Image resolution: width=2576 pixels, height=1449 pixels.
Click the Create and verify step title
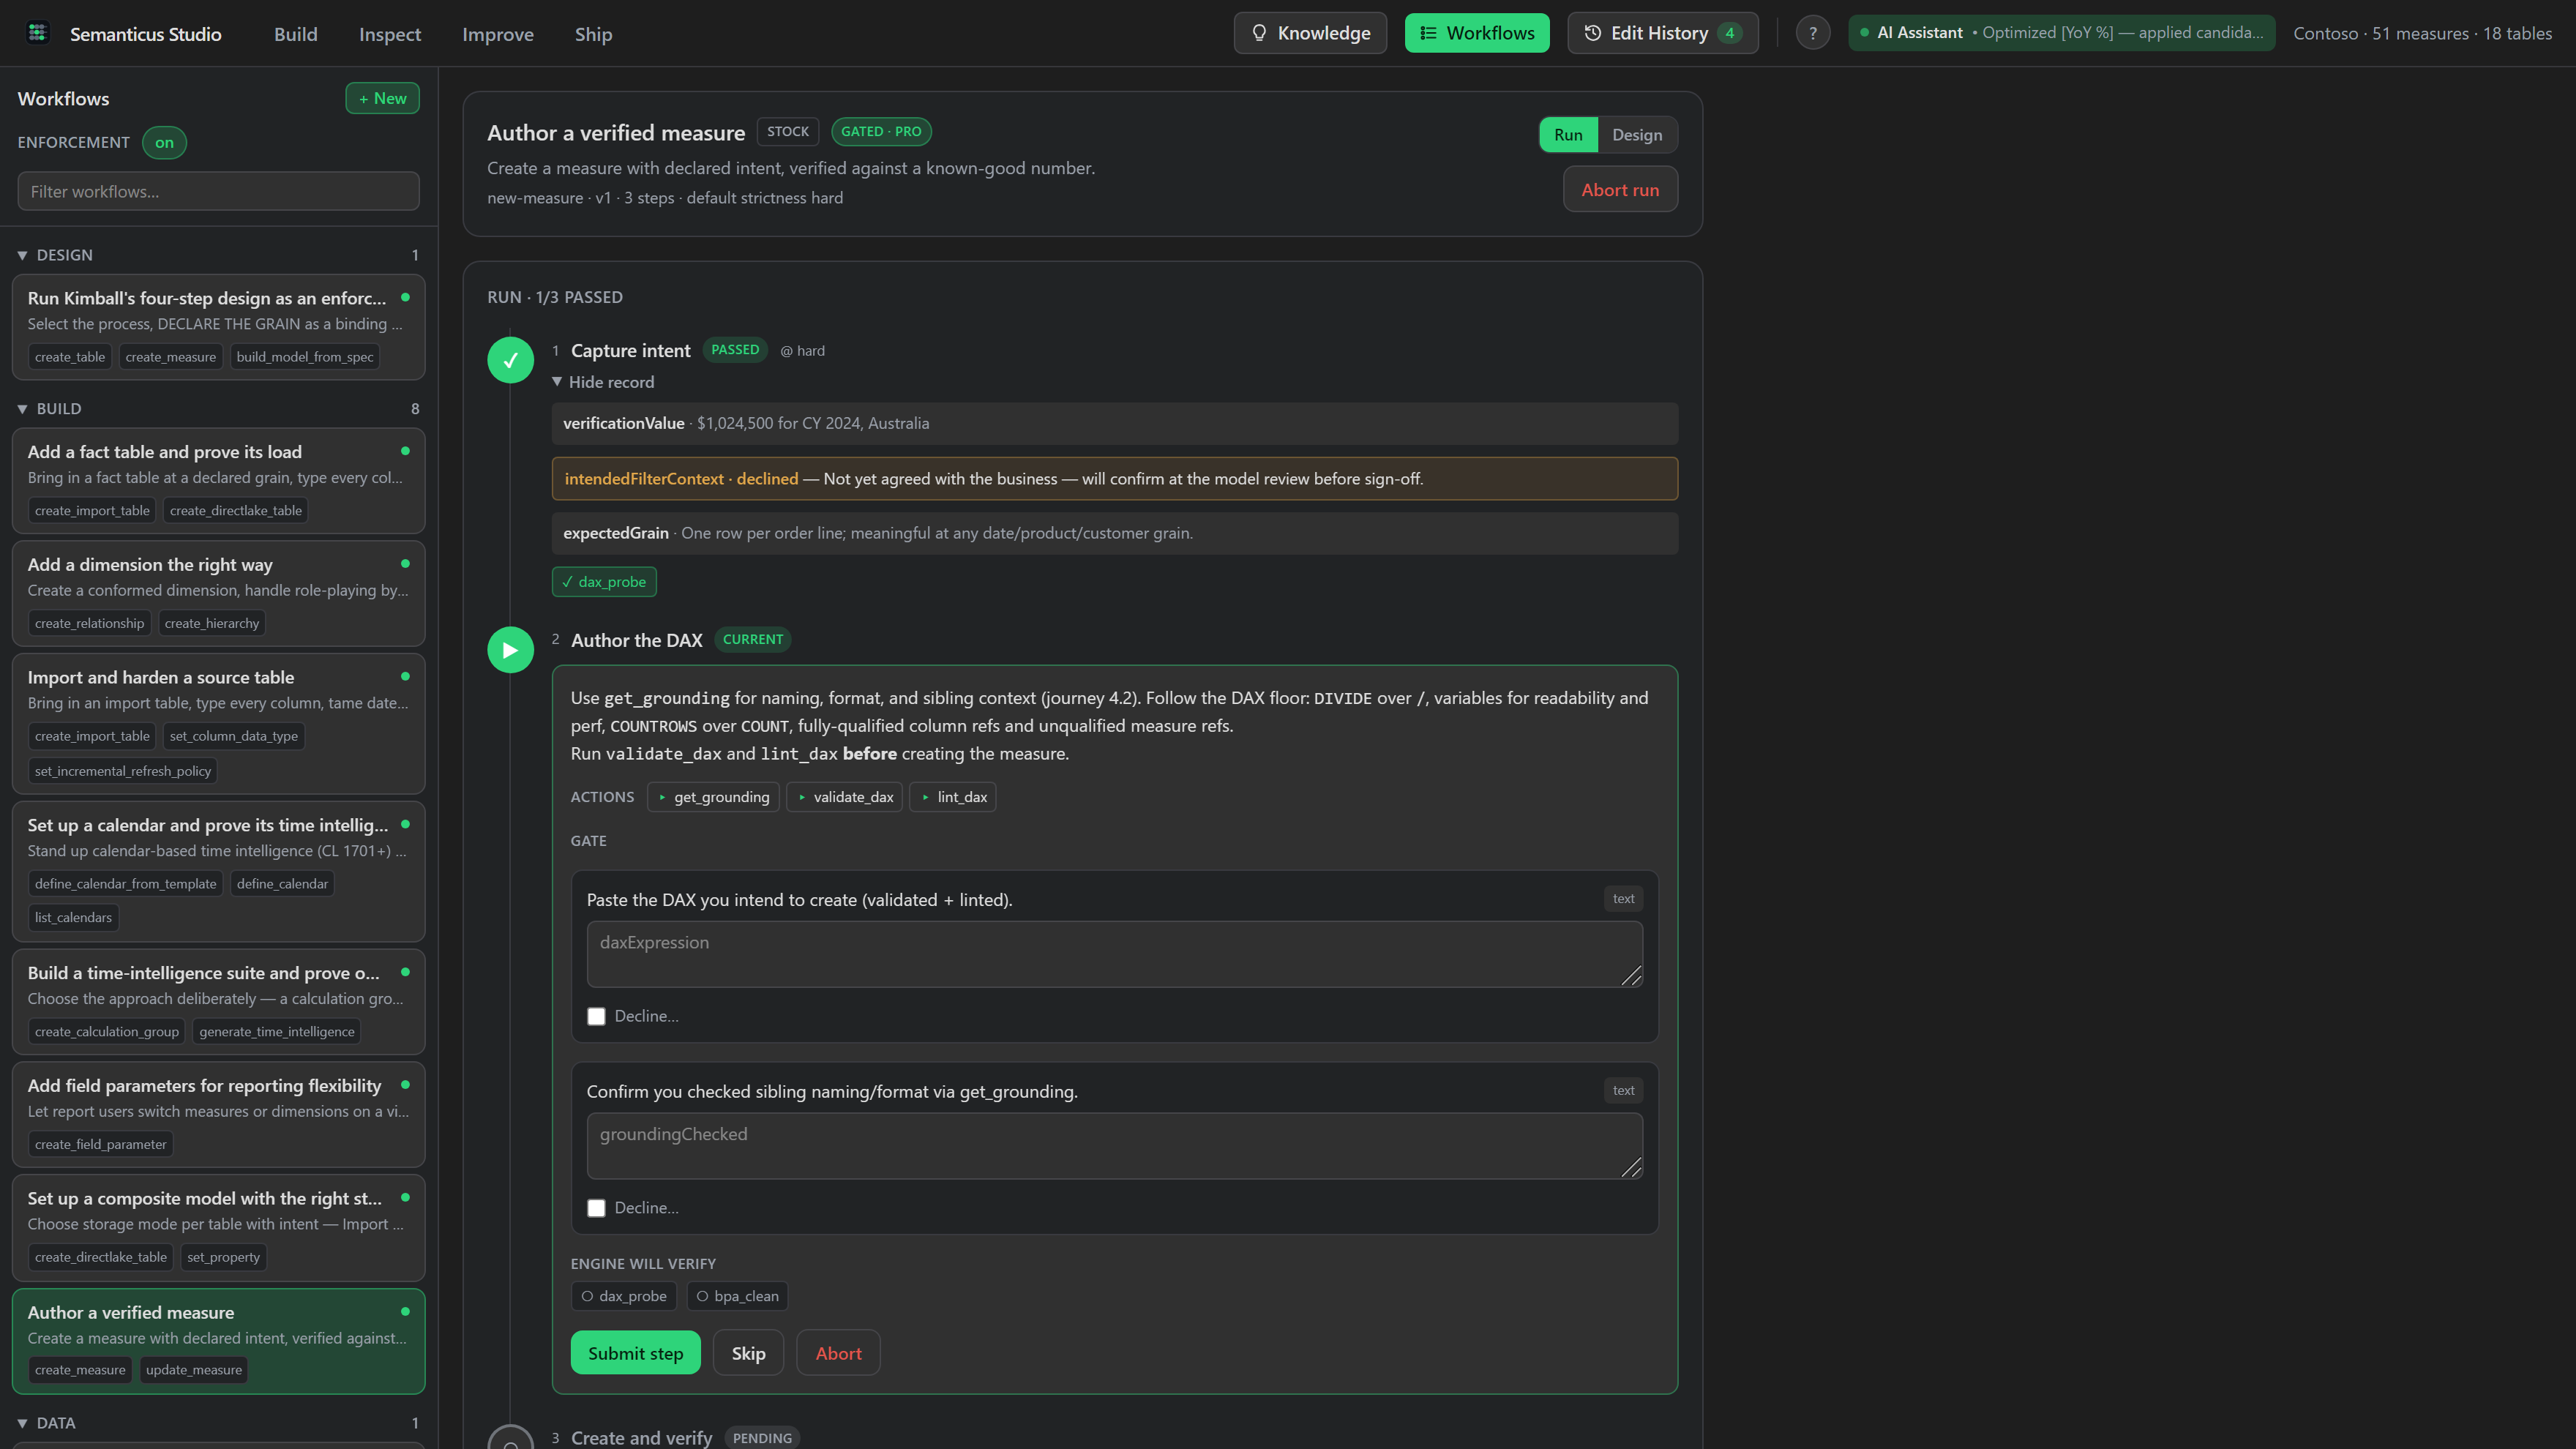[x=641, y=1438]
